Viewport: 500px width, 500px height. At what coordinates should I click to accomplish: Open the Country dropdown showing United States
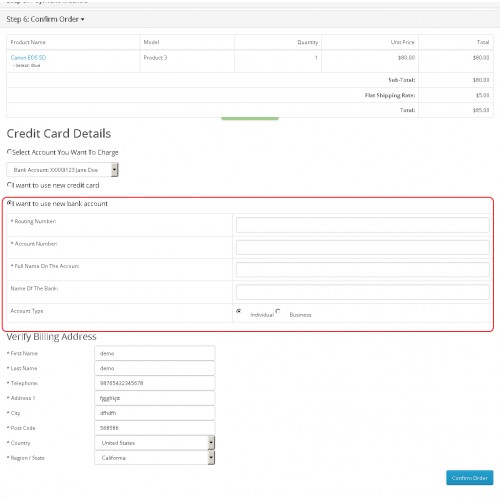click(155, 443)
